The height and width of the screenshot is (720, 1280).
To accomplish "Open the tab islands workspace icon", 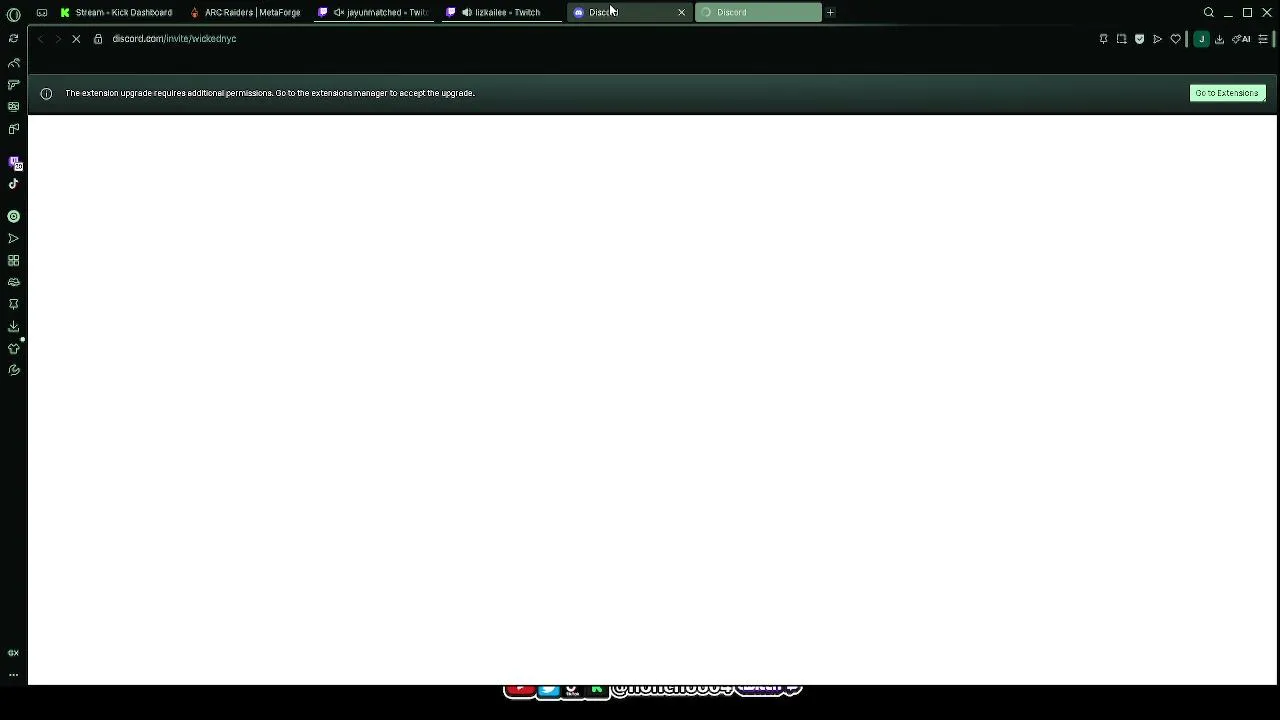I will (42, 12).
